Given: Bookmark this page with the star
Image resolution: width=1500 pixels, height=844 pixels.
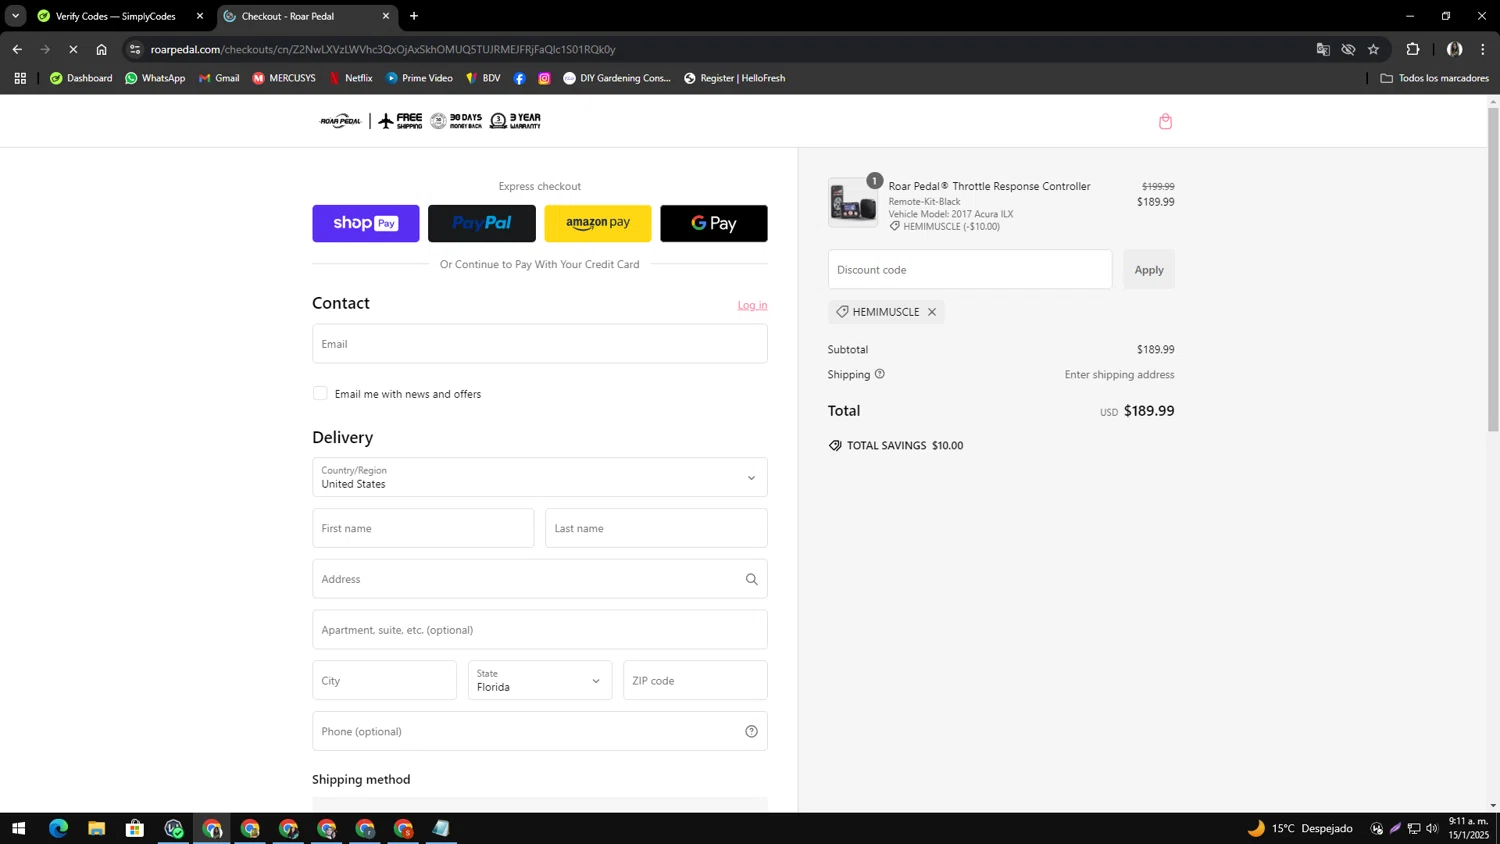Looking at the screenshot, I should [1373, 49].
